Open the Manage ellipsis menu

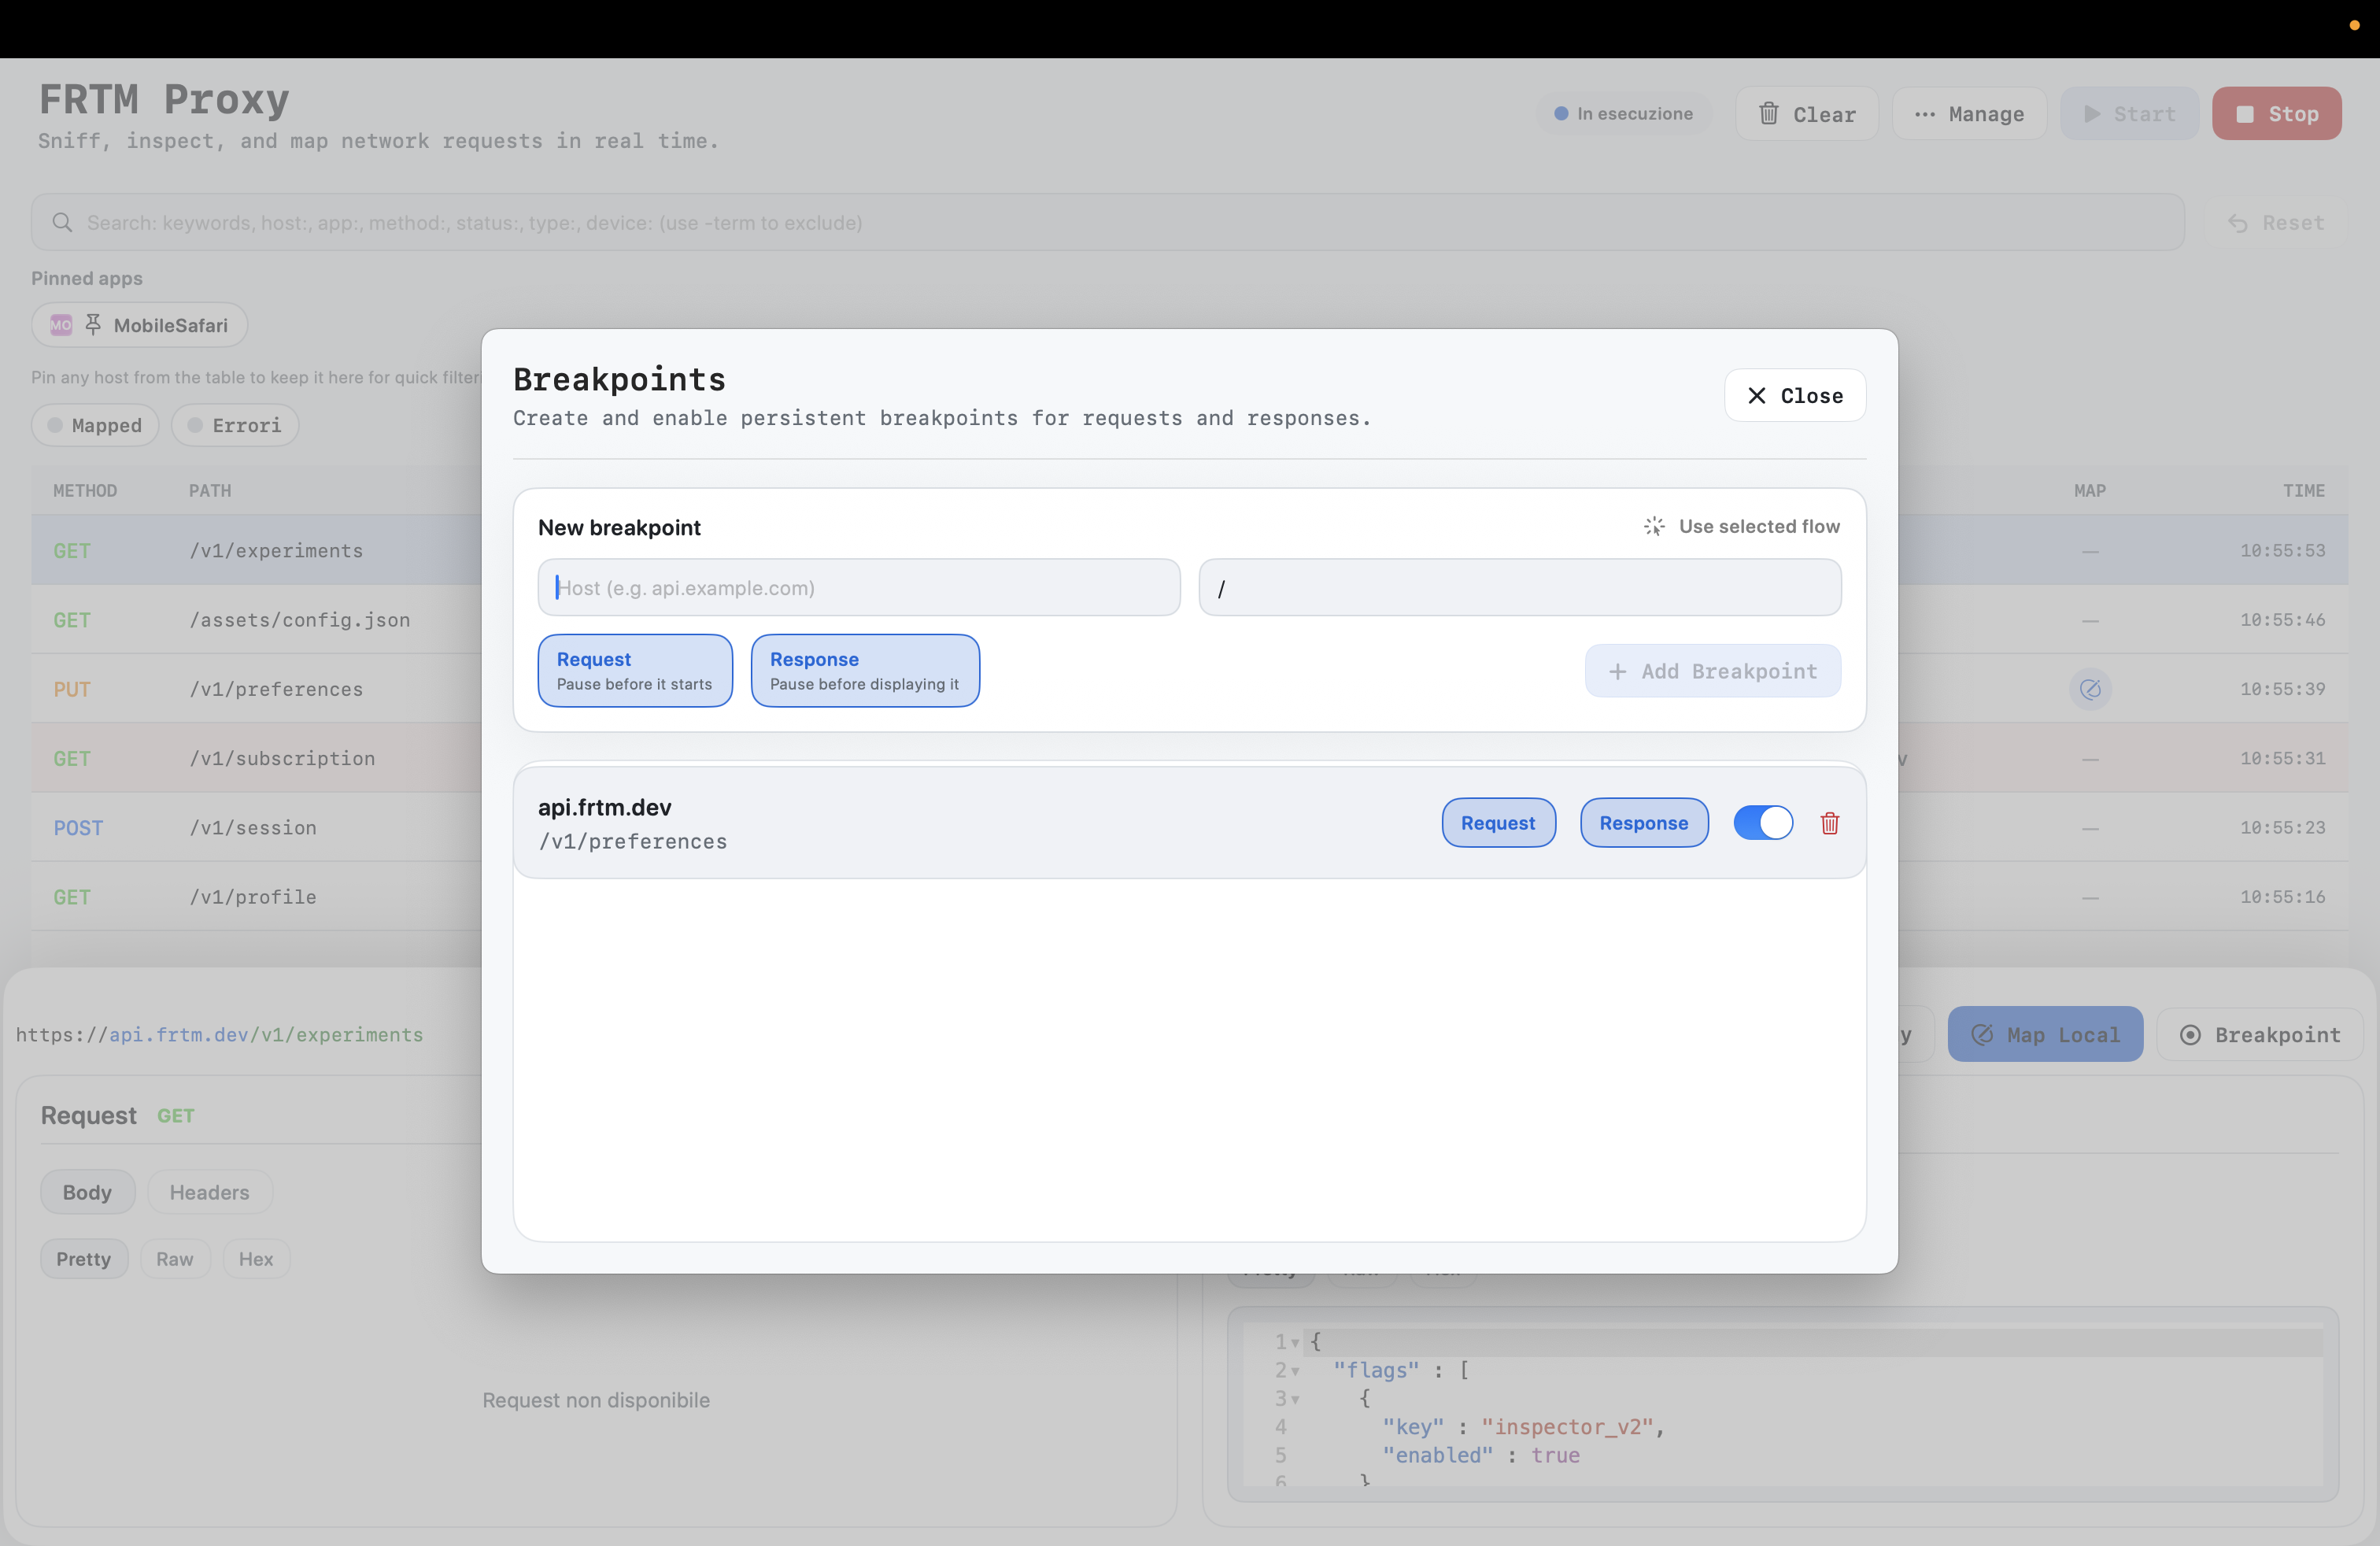1924,114
